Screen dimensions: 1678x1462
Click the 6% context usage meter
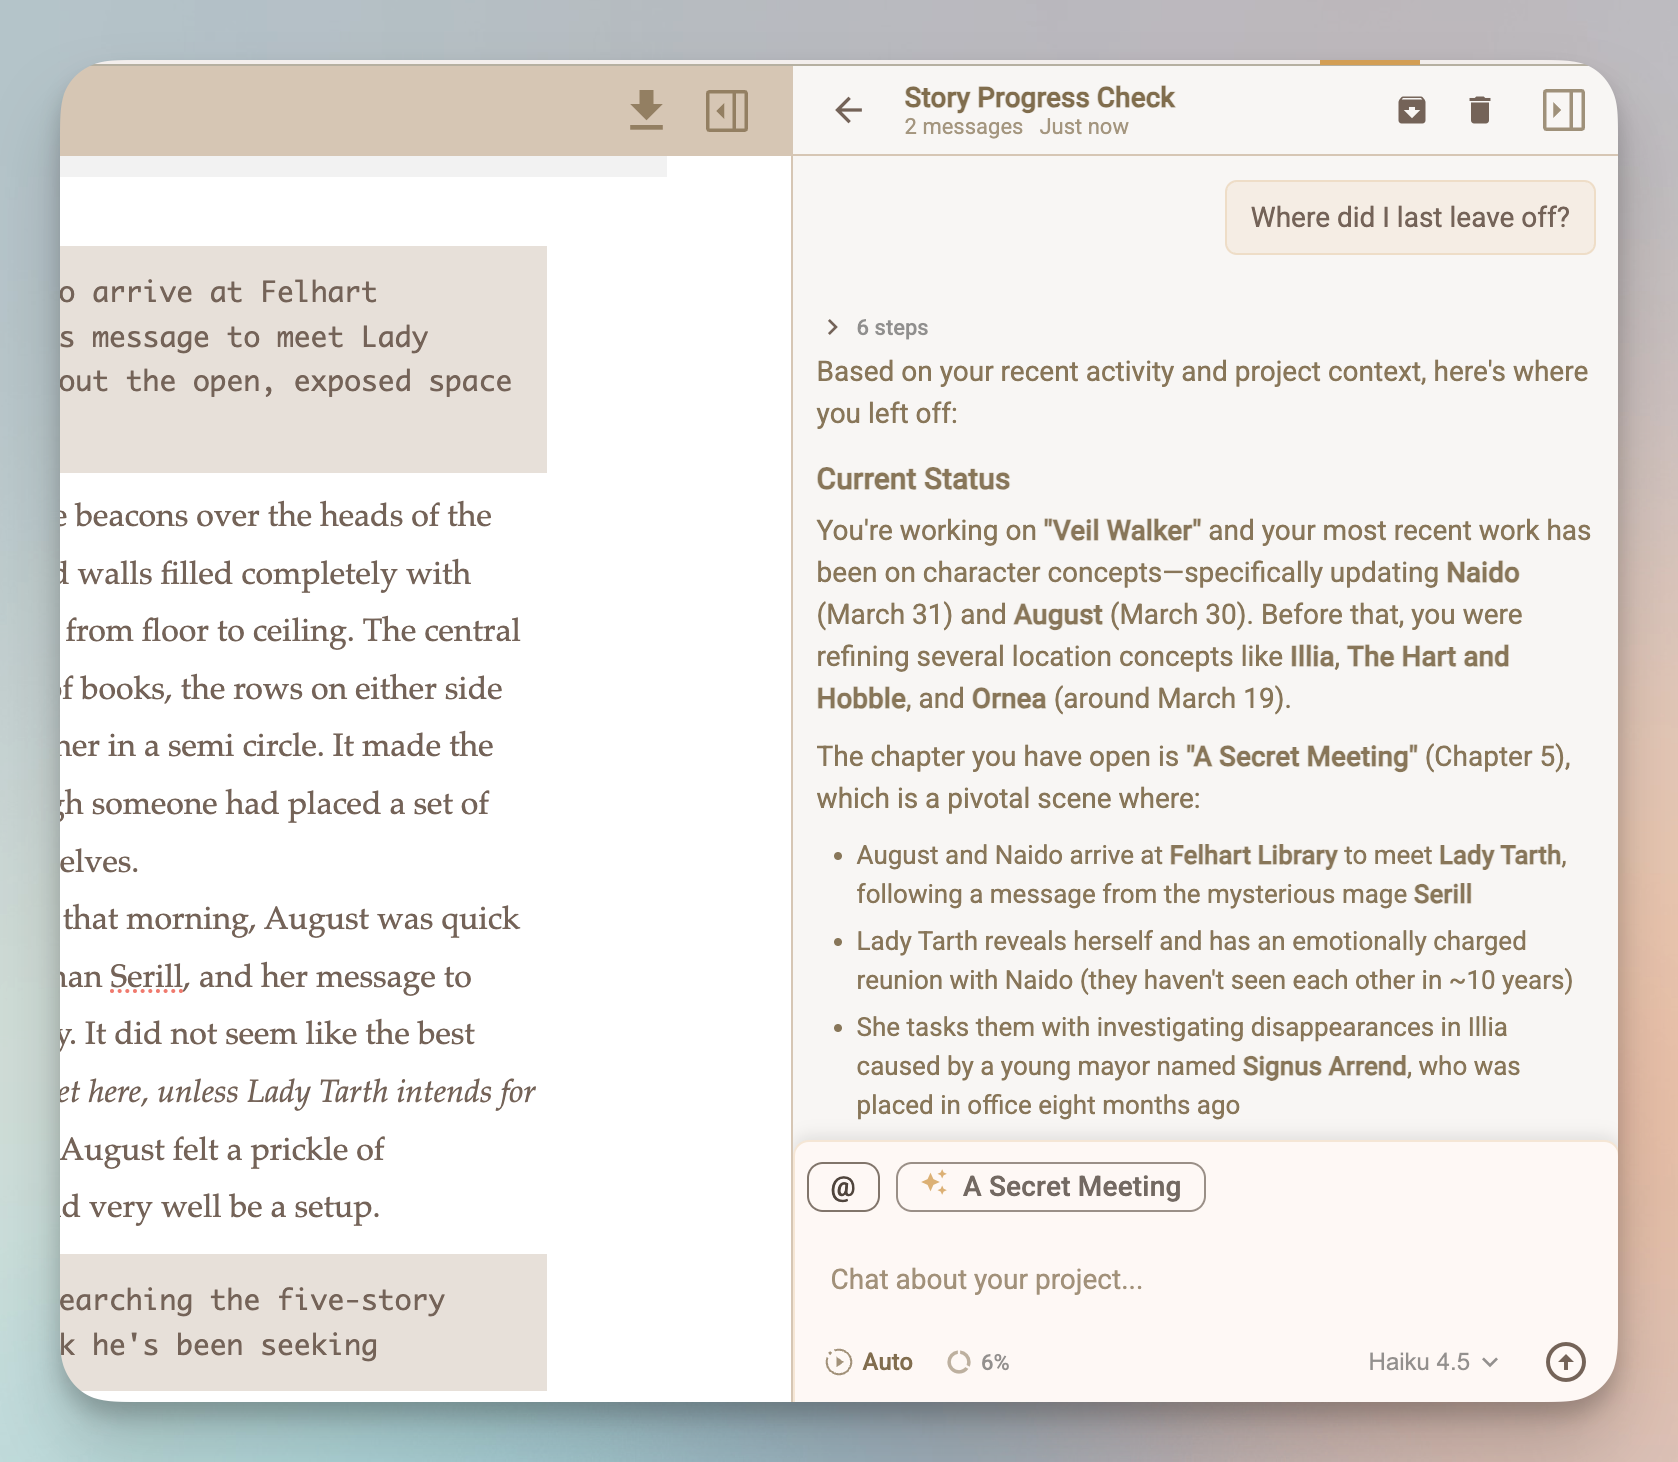[978, 1362]
